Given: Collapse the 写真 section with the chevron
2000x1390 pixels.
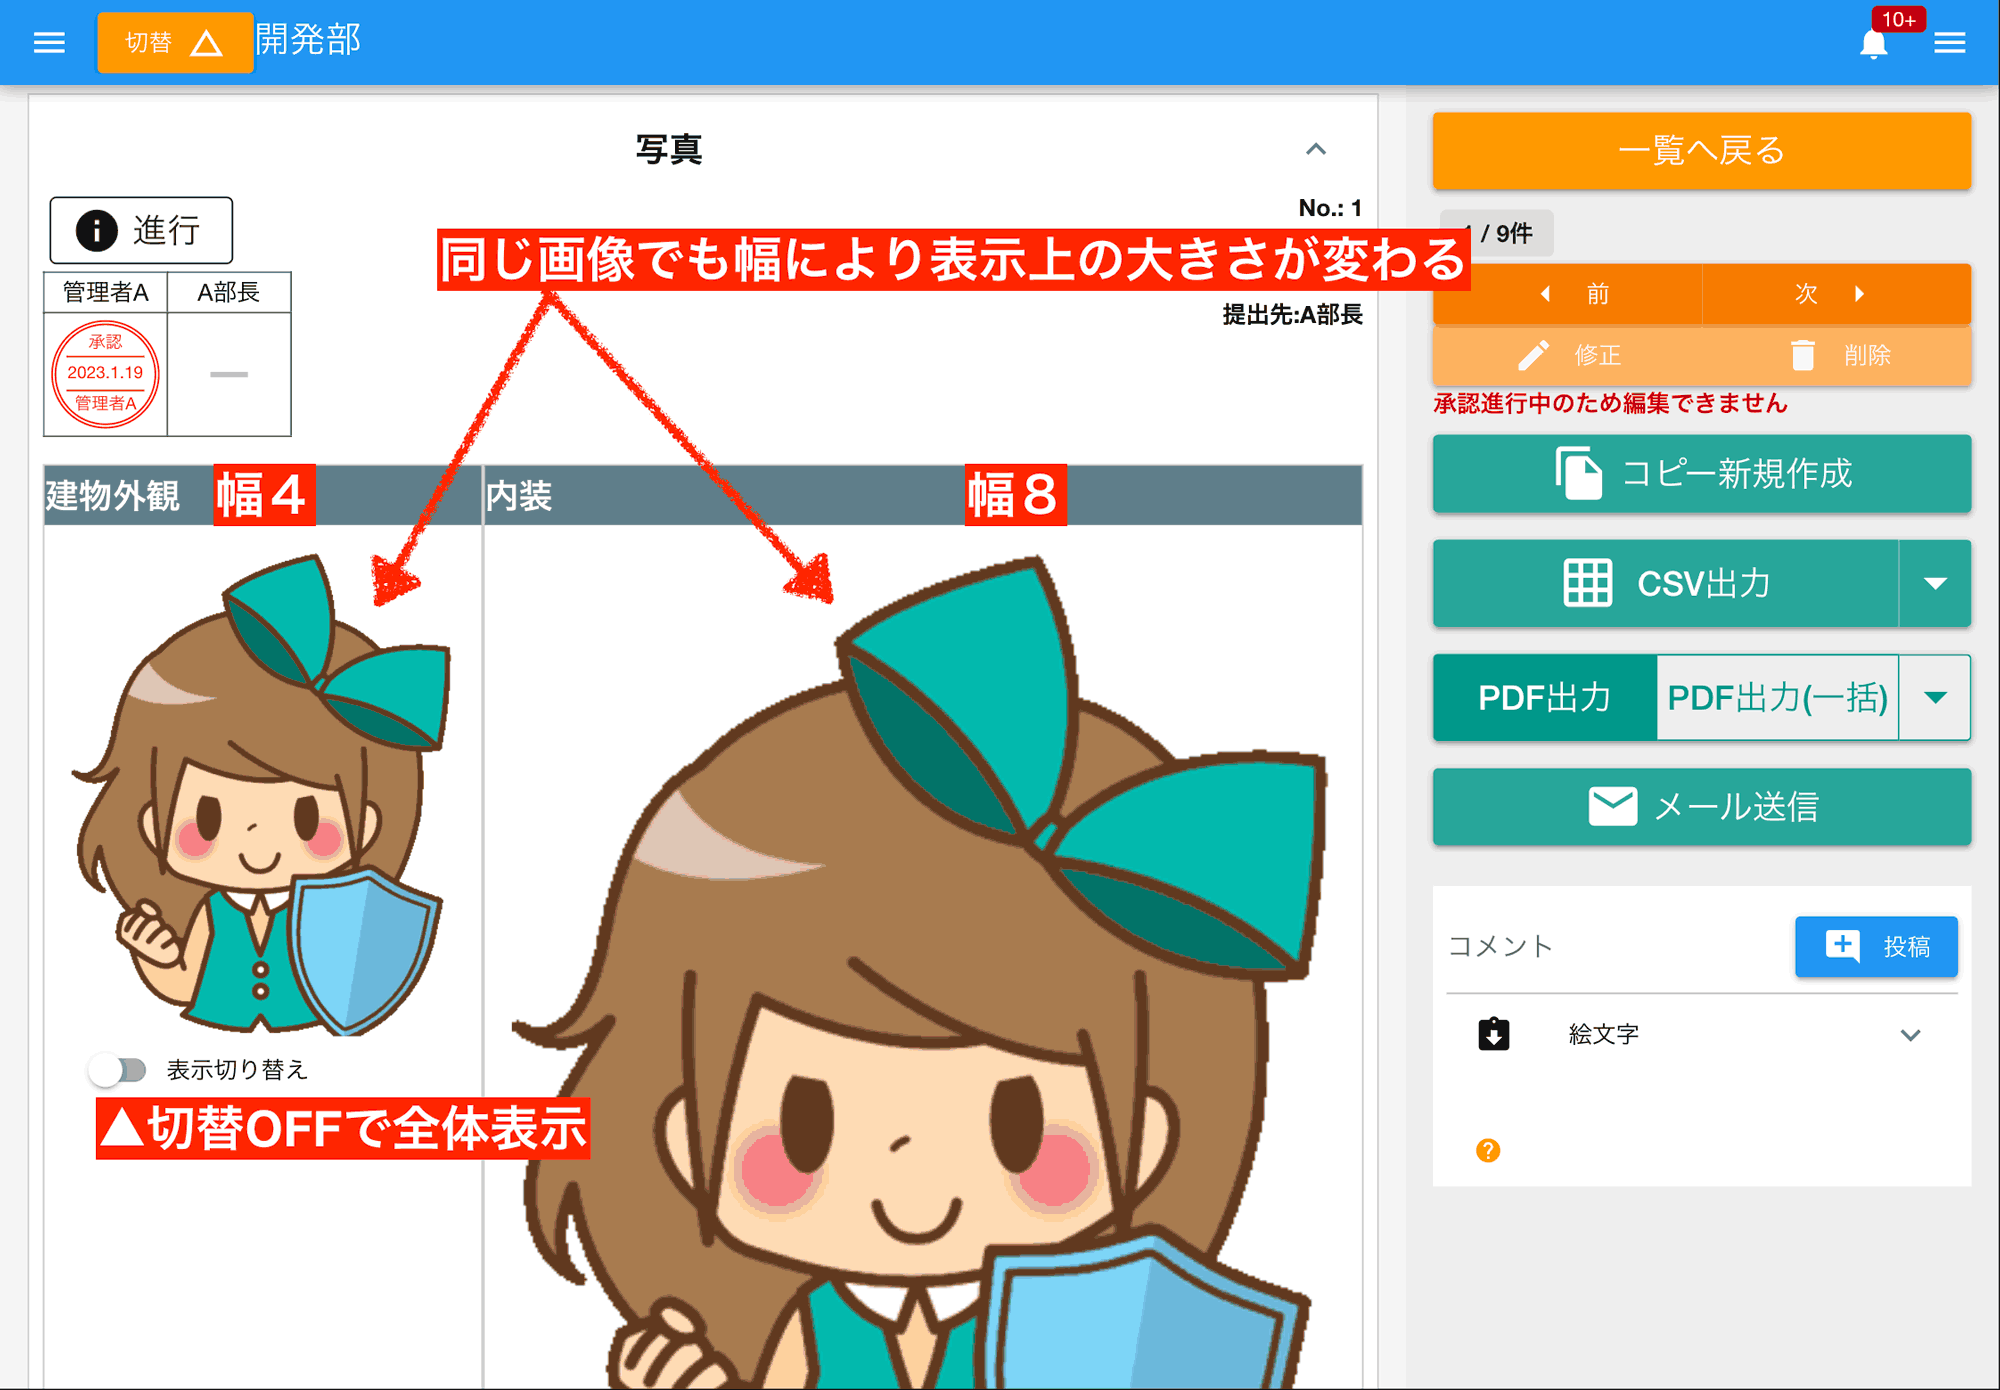Looking at the screenshot, I should [x=1318, y=150].
